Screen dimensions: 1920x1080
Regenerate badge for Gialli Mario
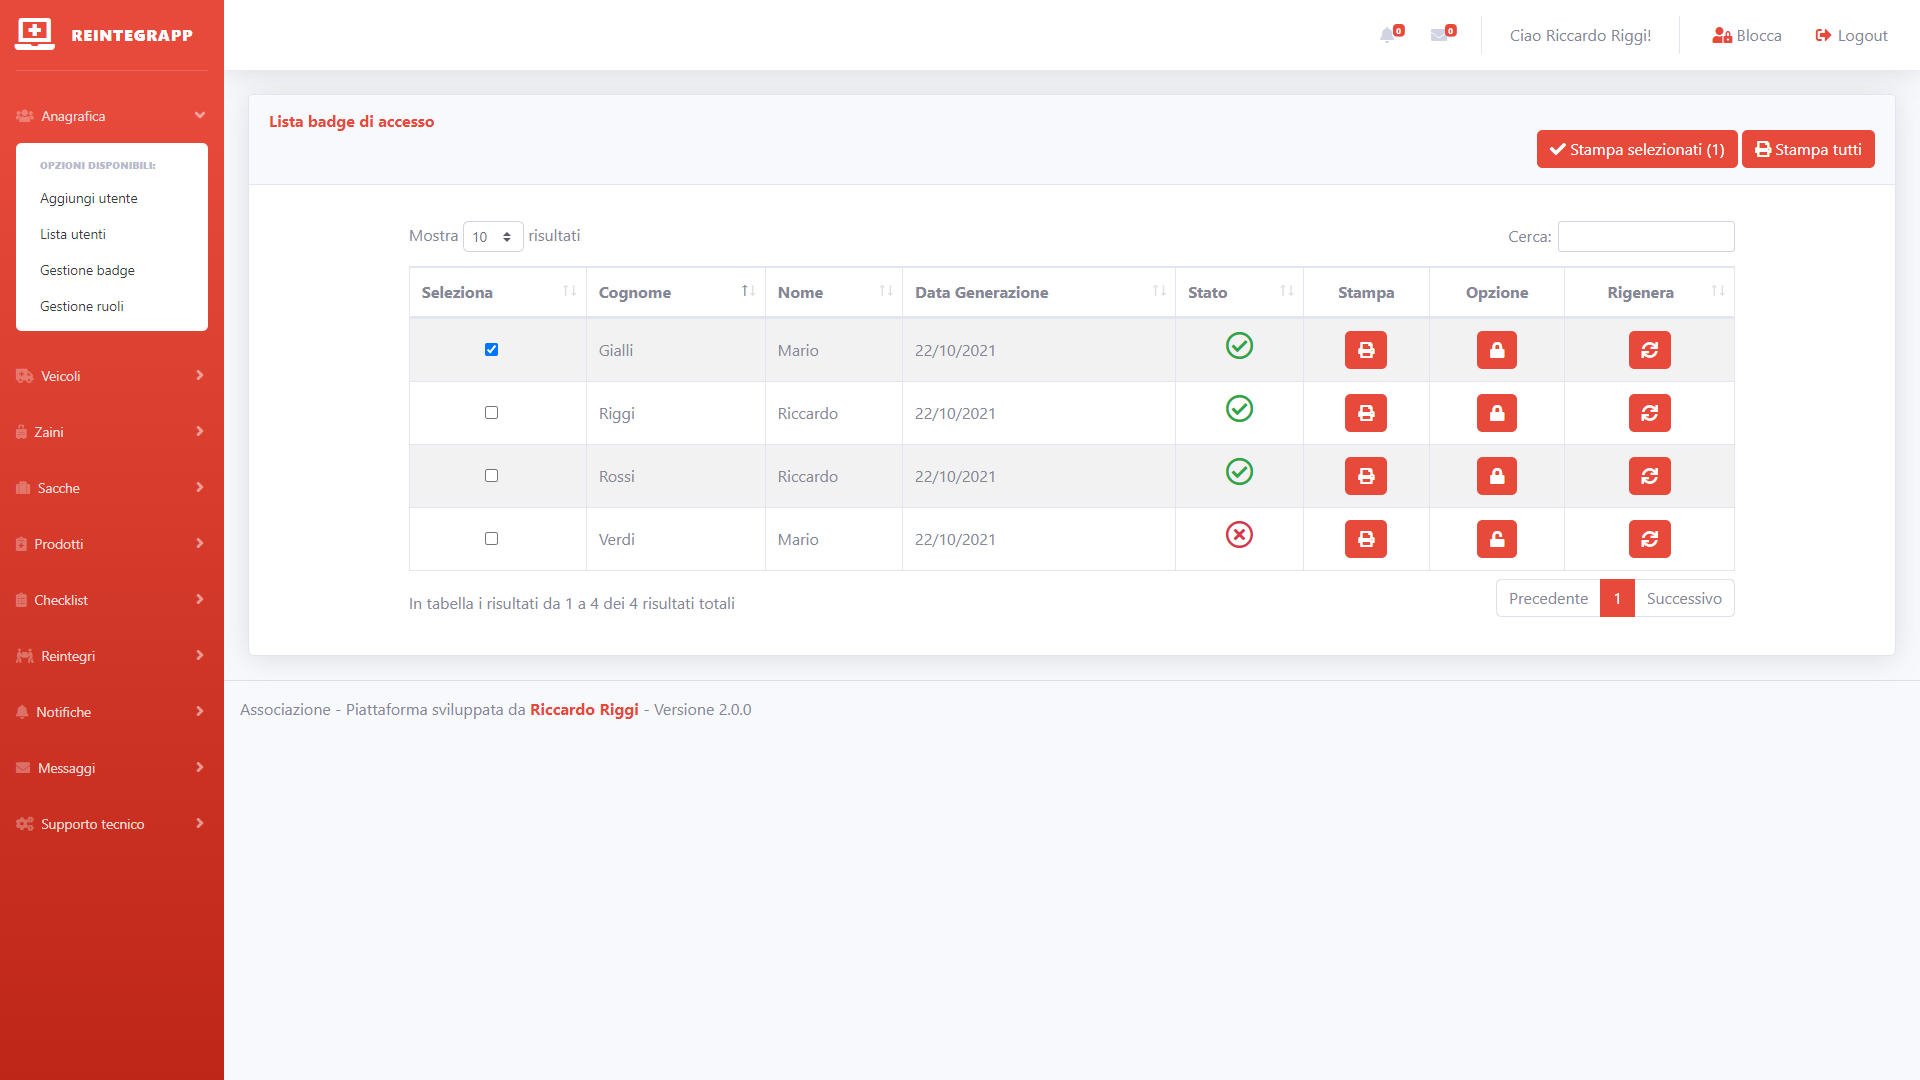coord(1649,350)
